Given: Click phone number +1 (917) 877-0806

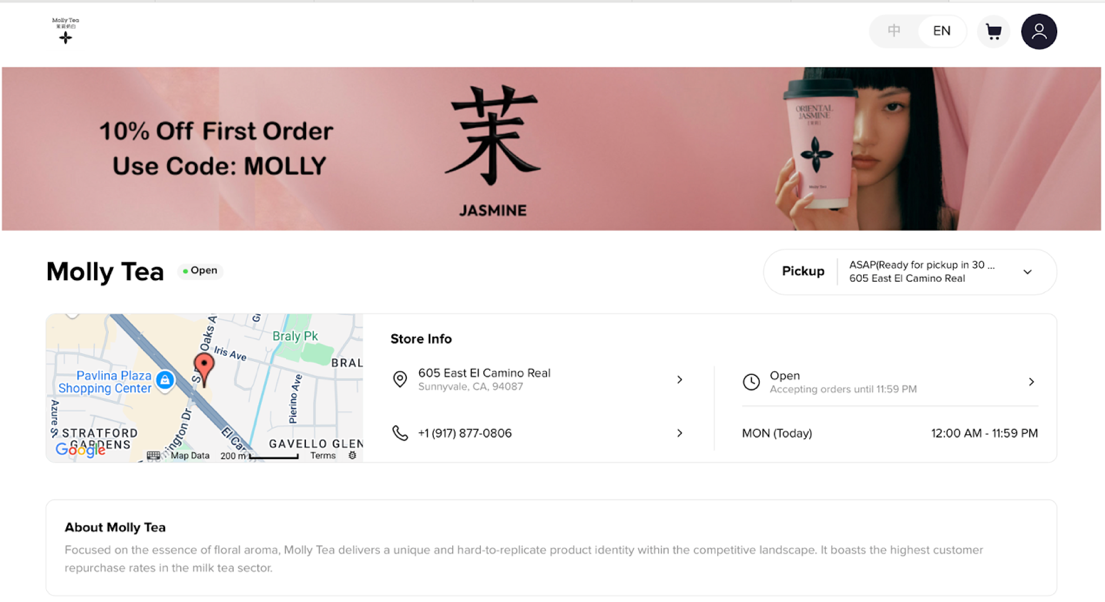Looking at the screenshot, I should pyautogui.click(x=465, y=433).
